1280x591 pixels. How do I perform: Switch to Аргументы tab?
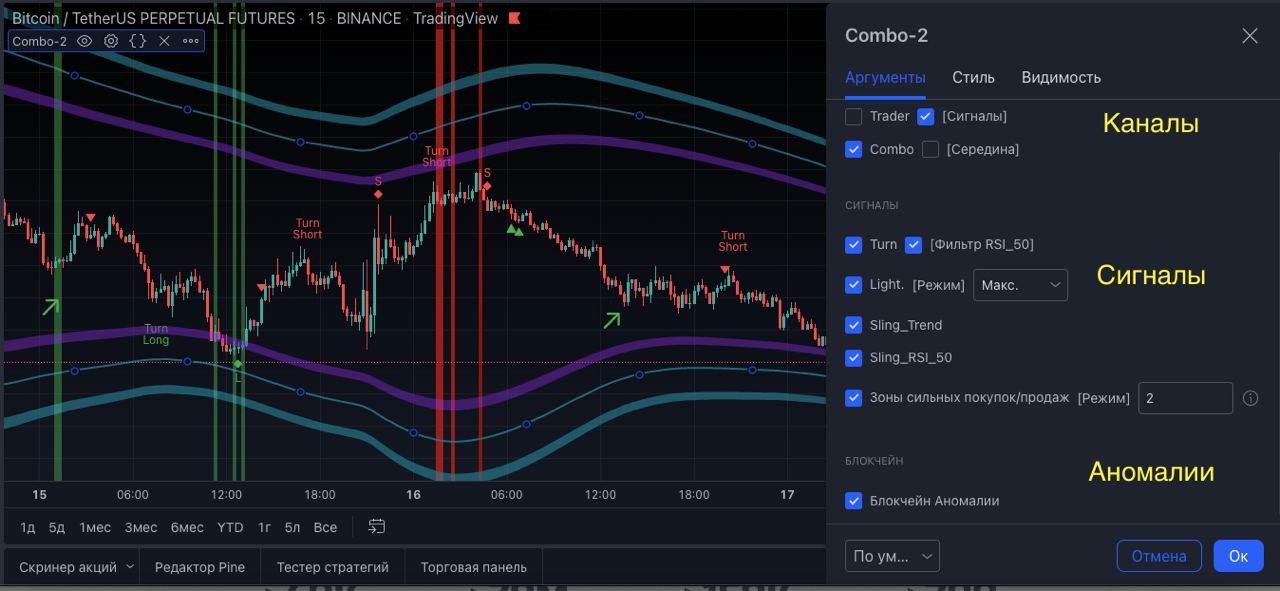885,77
